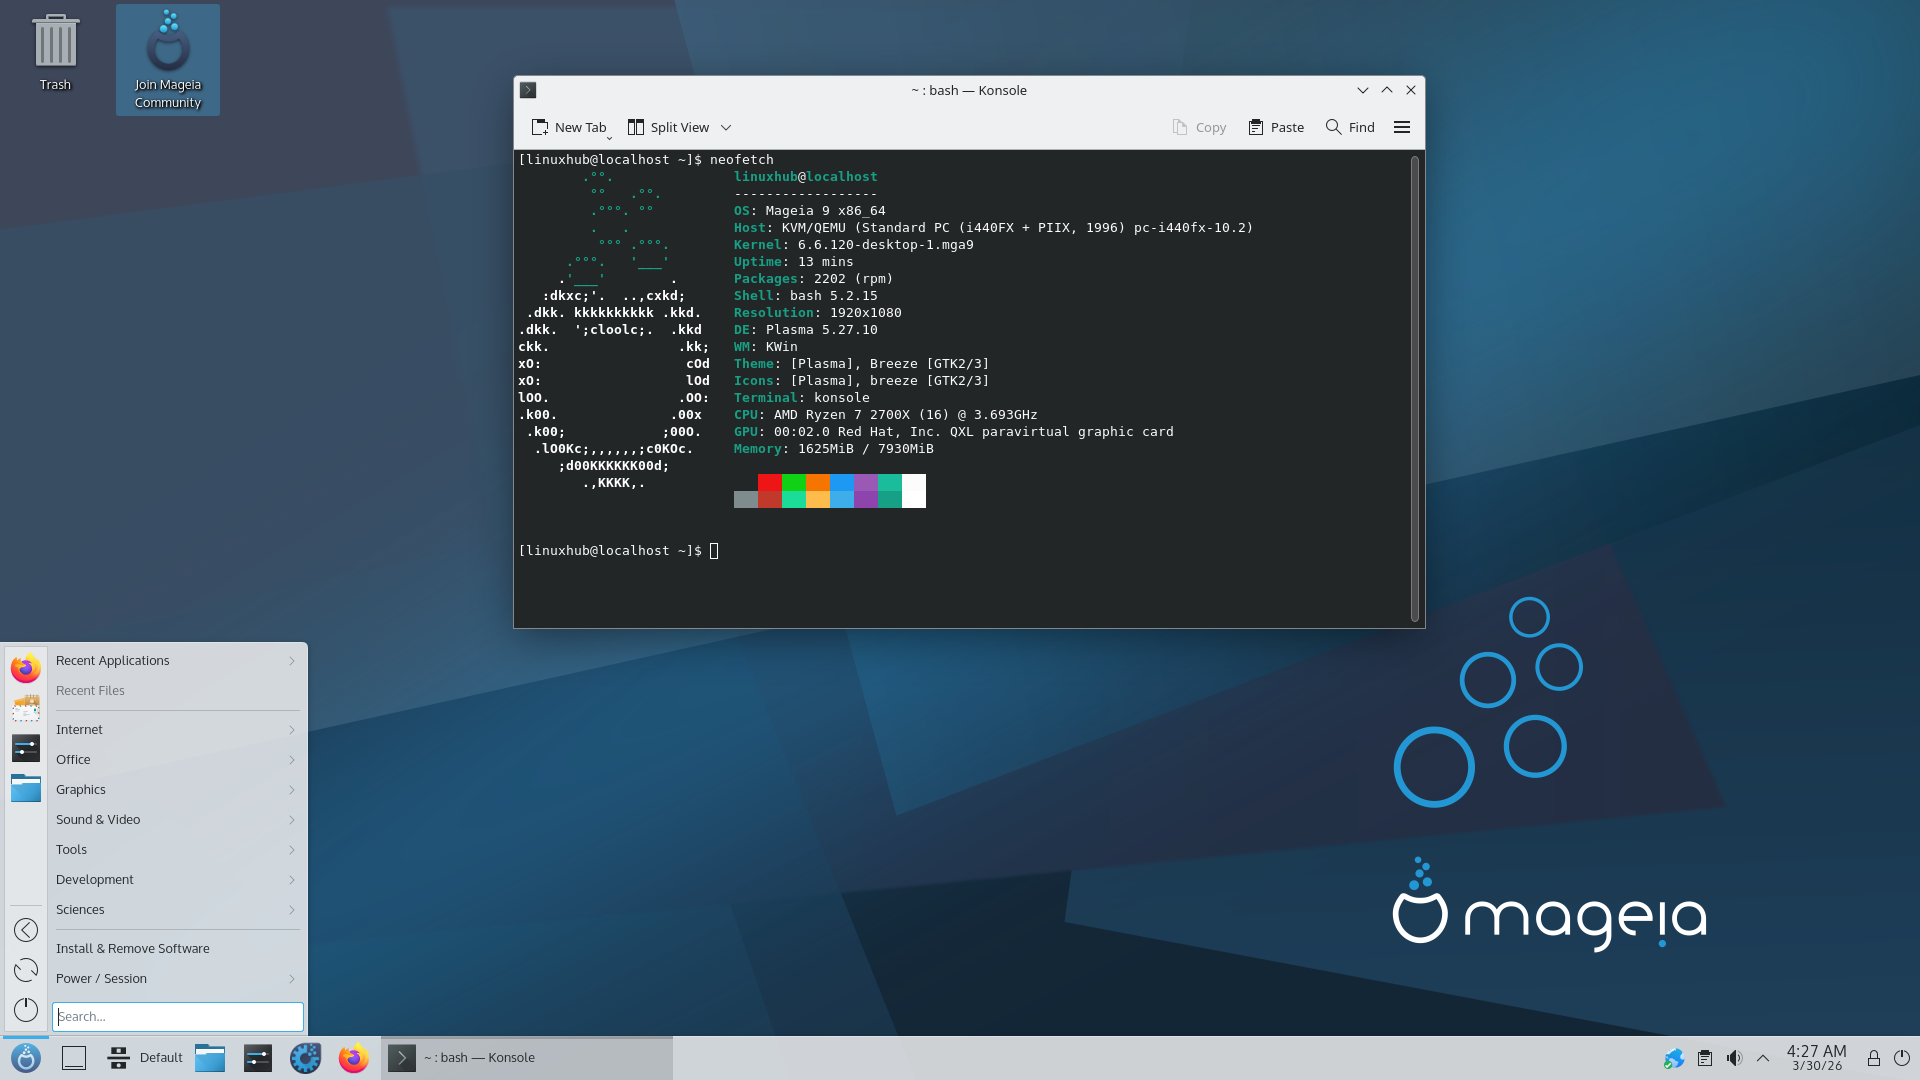Click the clipboard icon in system tray
Screen dimensions: 1920x1080
pos(1705,1058)
